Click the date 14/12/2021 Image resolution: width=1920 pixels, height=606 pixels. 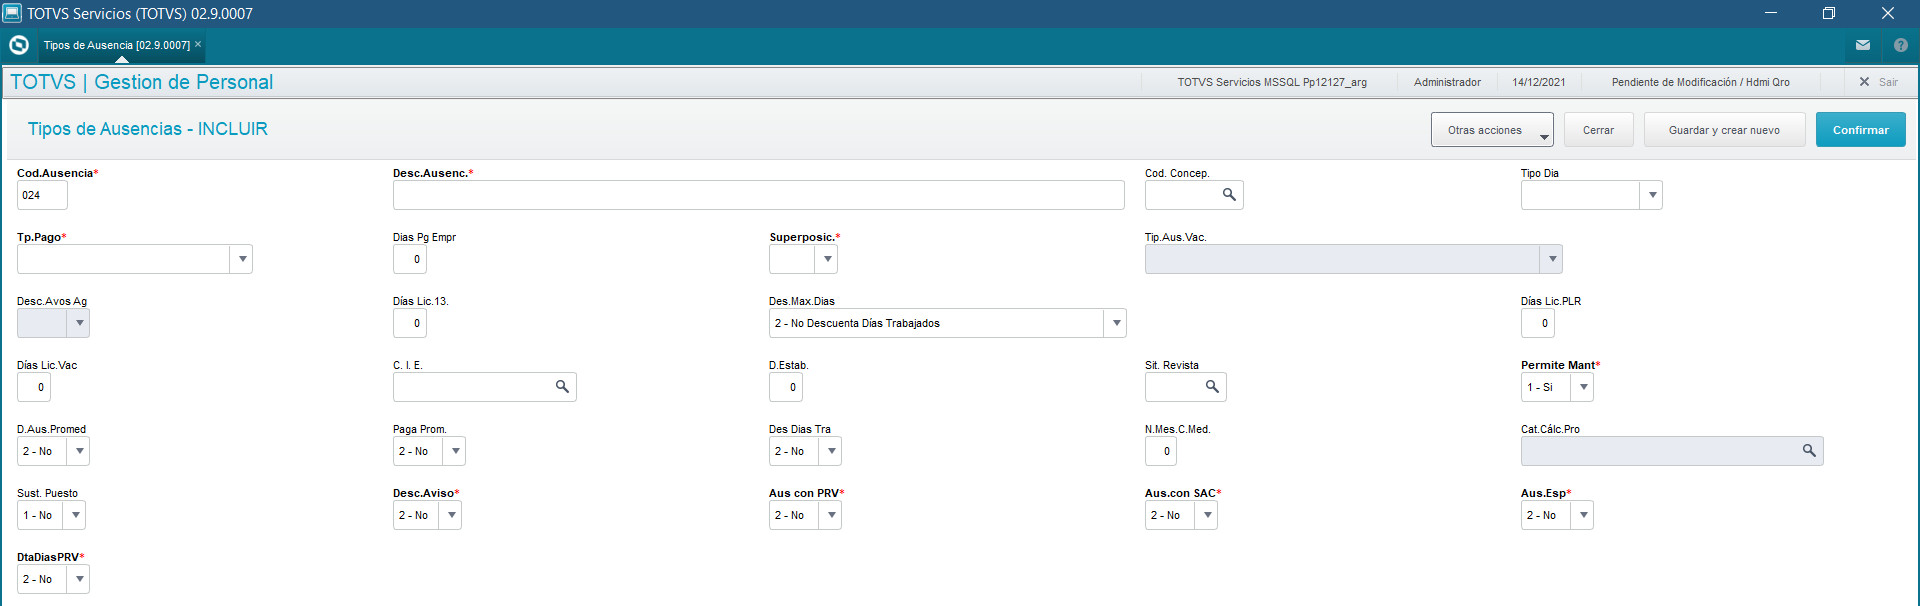tap(1539, 82)
